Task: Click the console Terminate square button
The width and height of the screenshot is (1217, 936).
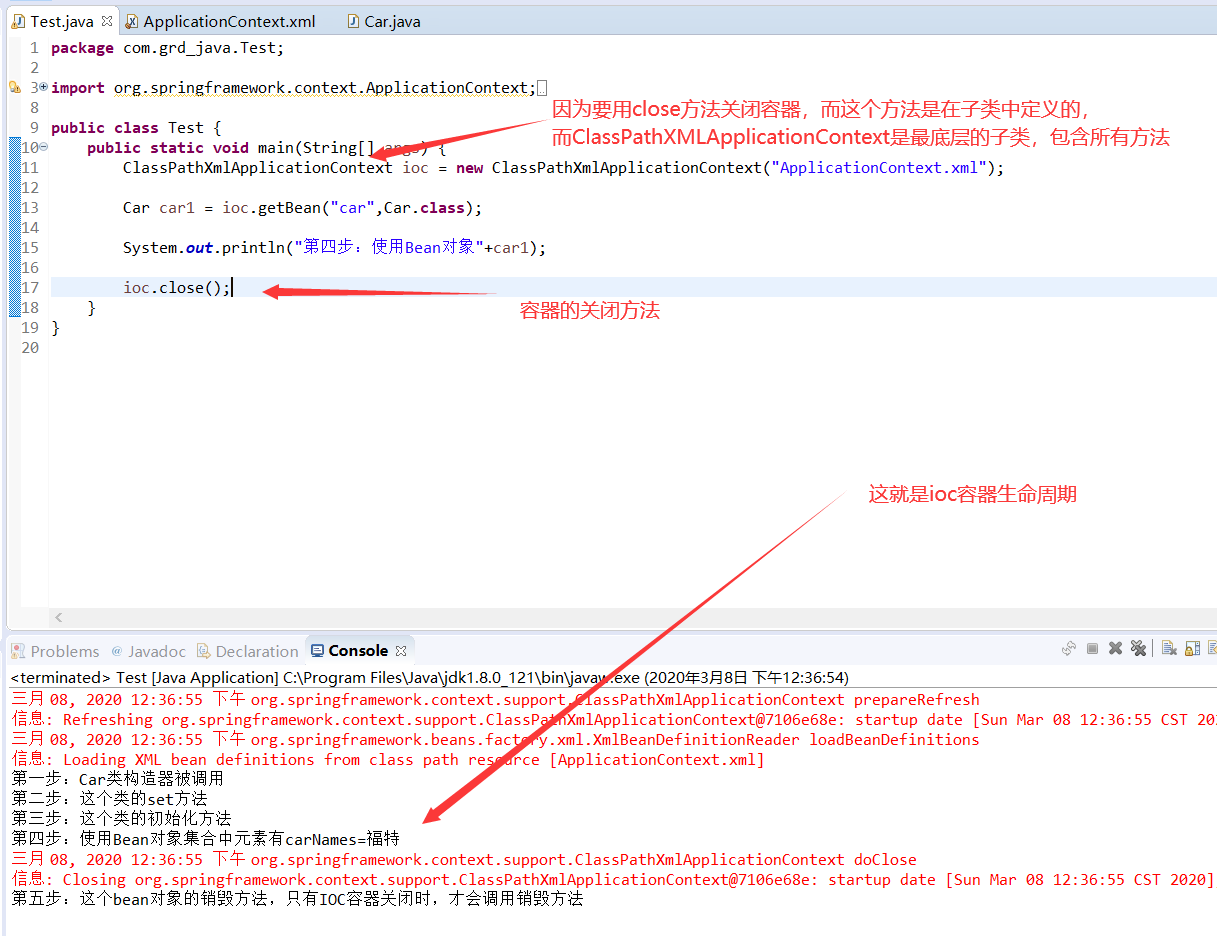Action: pos(1093,649)
